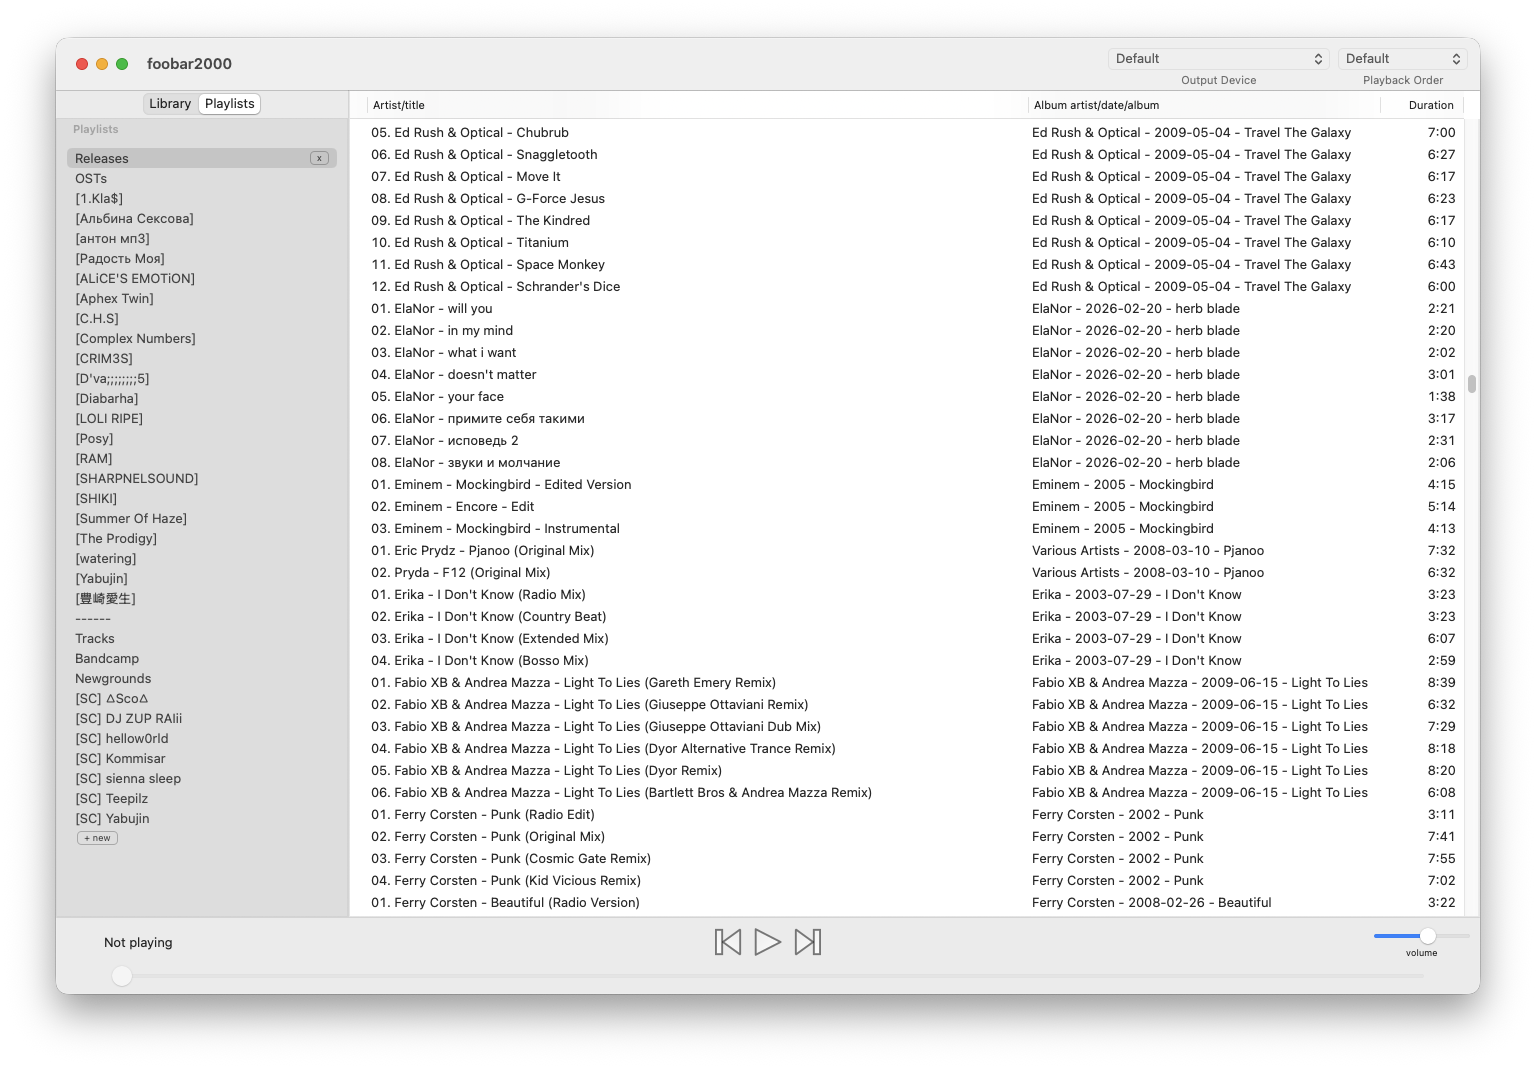
Task: Open the [SC] DJ ZUP RAIii playlist
Action: click(x=201, y=718)
